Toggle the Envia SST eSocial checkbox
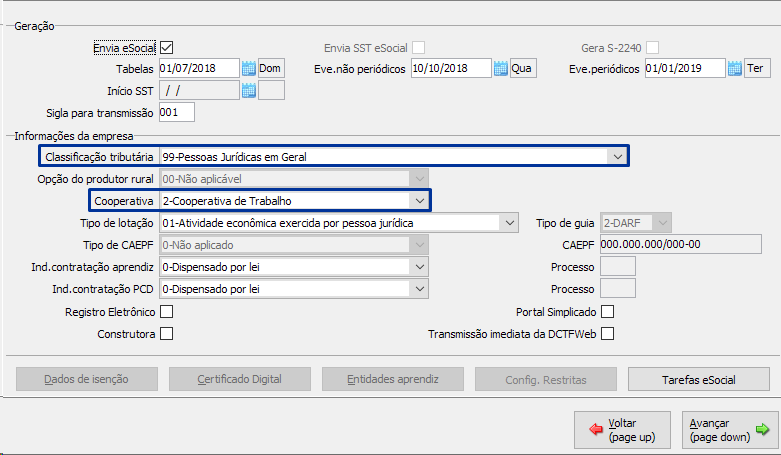 418,48
